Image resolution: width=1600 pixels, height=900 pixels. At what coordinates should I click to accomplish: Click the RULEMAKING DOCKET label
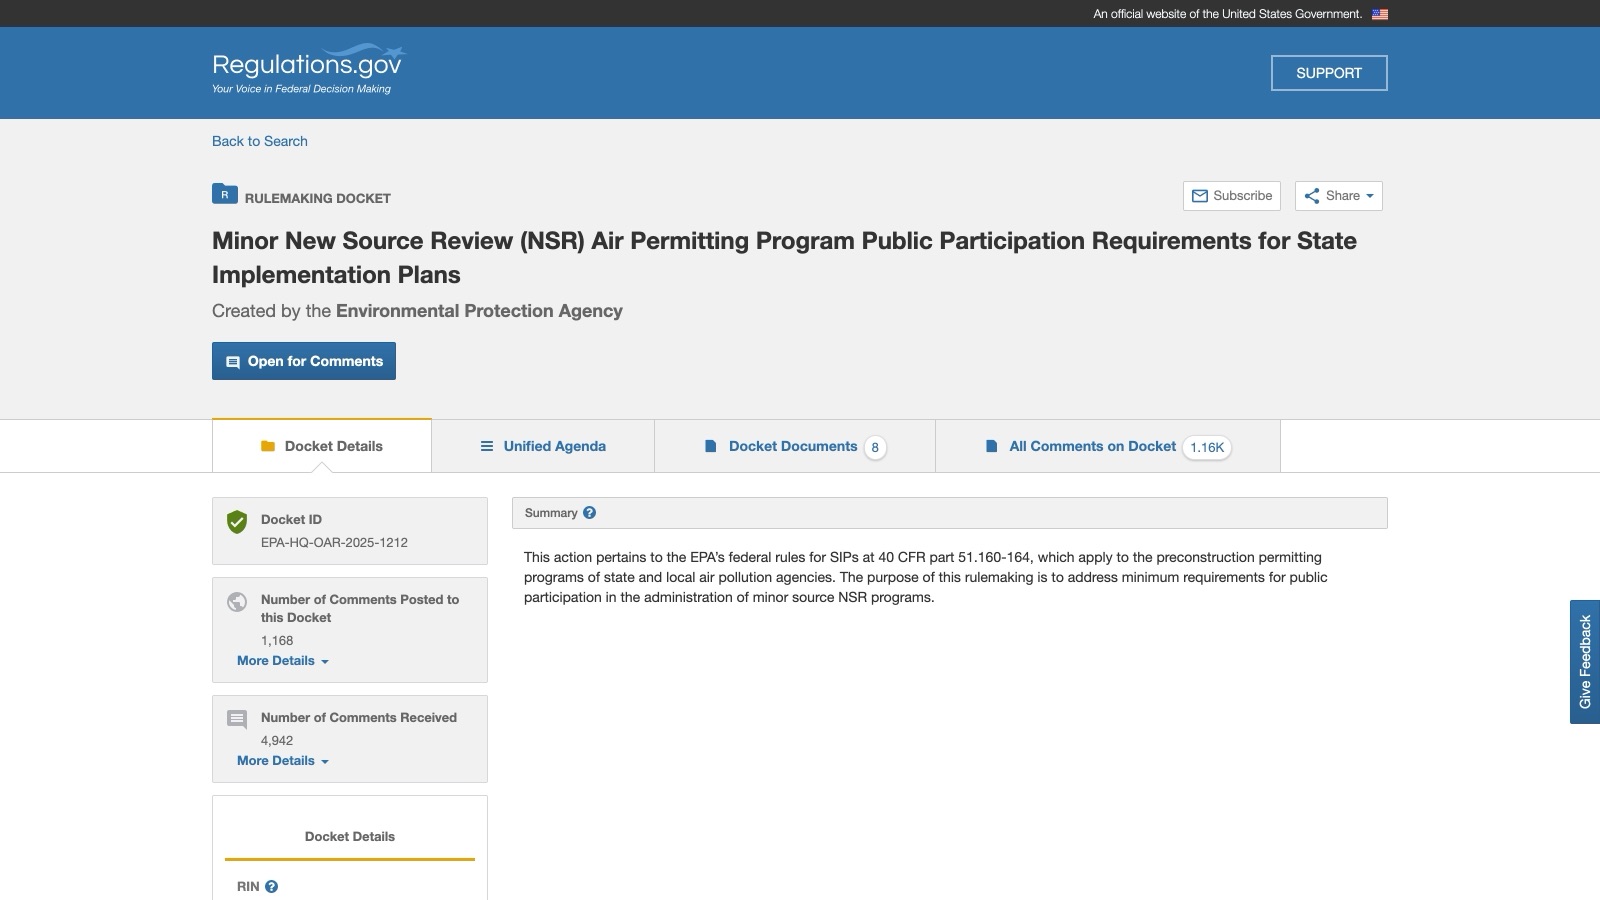pyautogui.click(x=318, y=198)
